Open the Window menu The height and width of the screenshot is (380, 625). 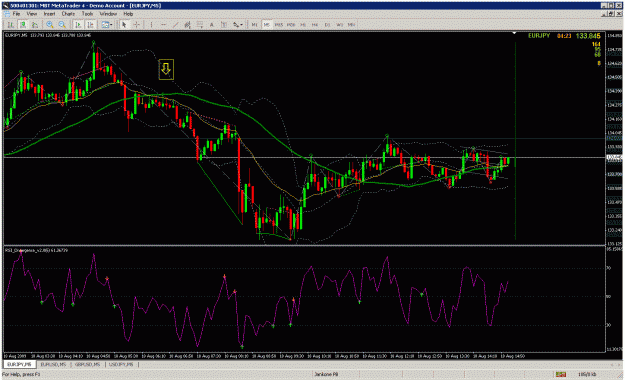(108, 14)
